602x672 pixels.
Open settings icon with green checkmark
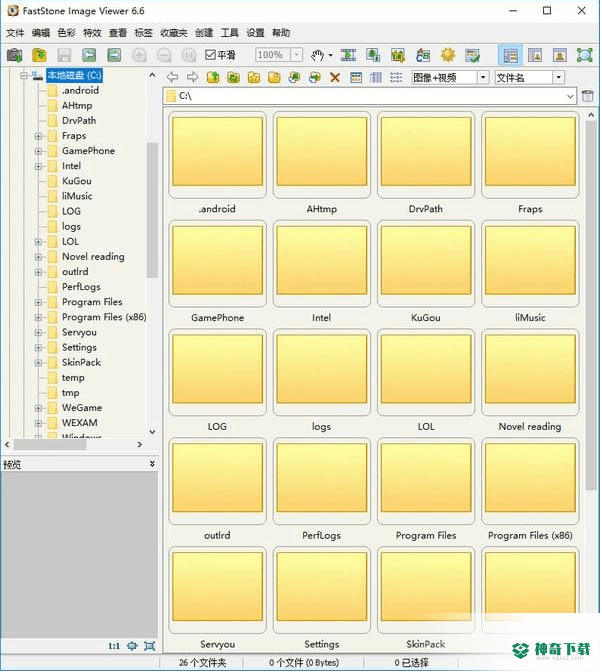[x=473, y=55]
